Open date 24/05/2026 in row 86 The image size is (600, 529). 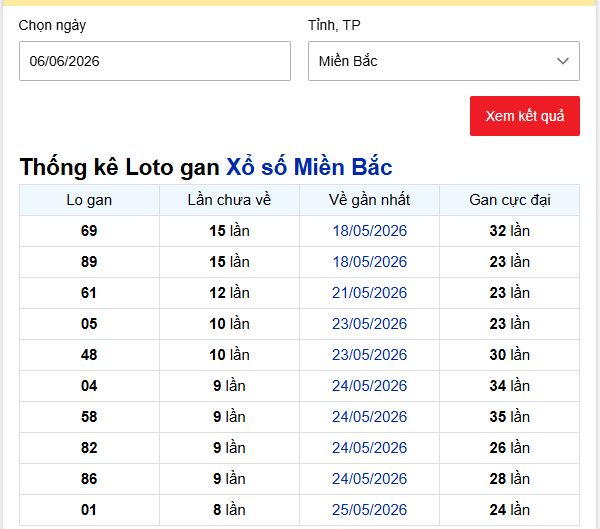369,479
